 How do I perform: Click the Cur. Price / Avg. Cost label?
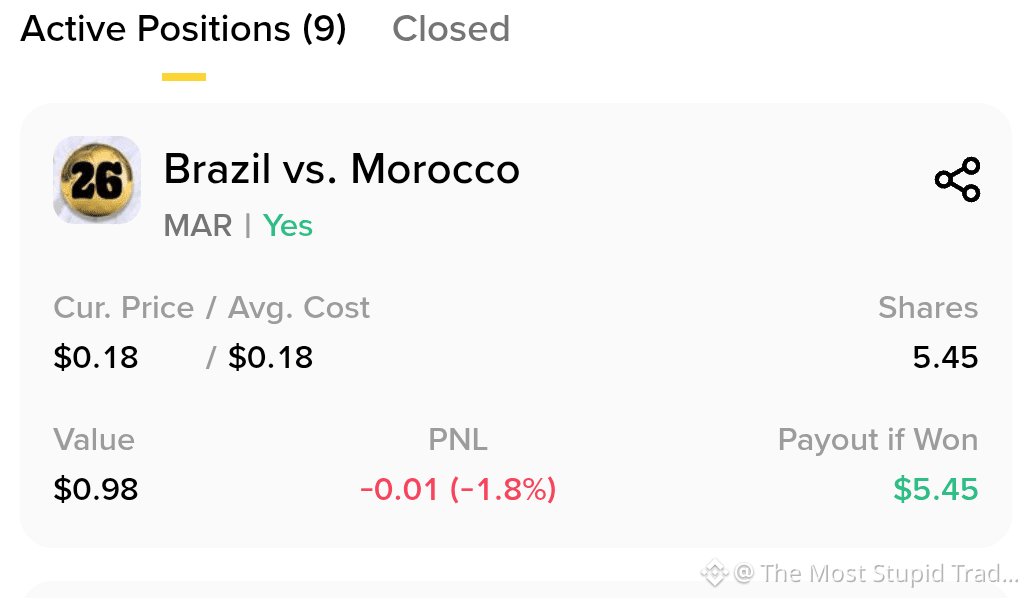[211, 308]
